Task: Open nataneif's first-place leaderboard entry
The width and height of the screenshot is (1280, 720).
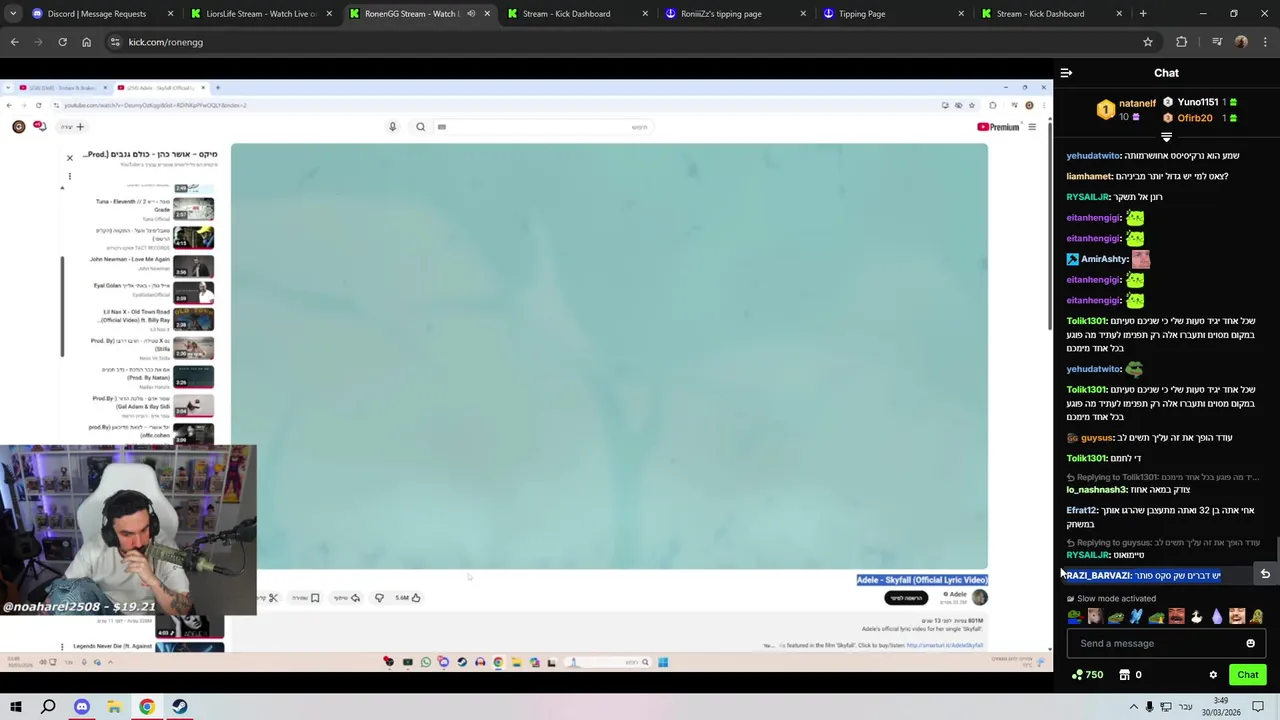Action: pyautogui.click(x=1127, y=109)
